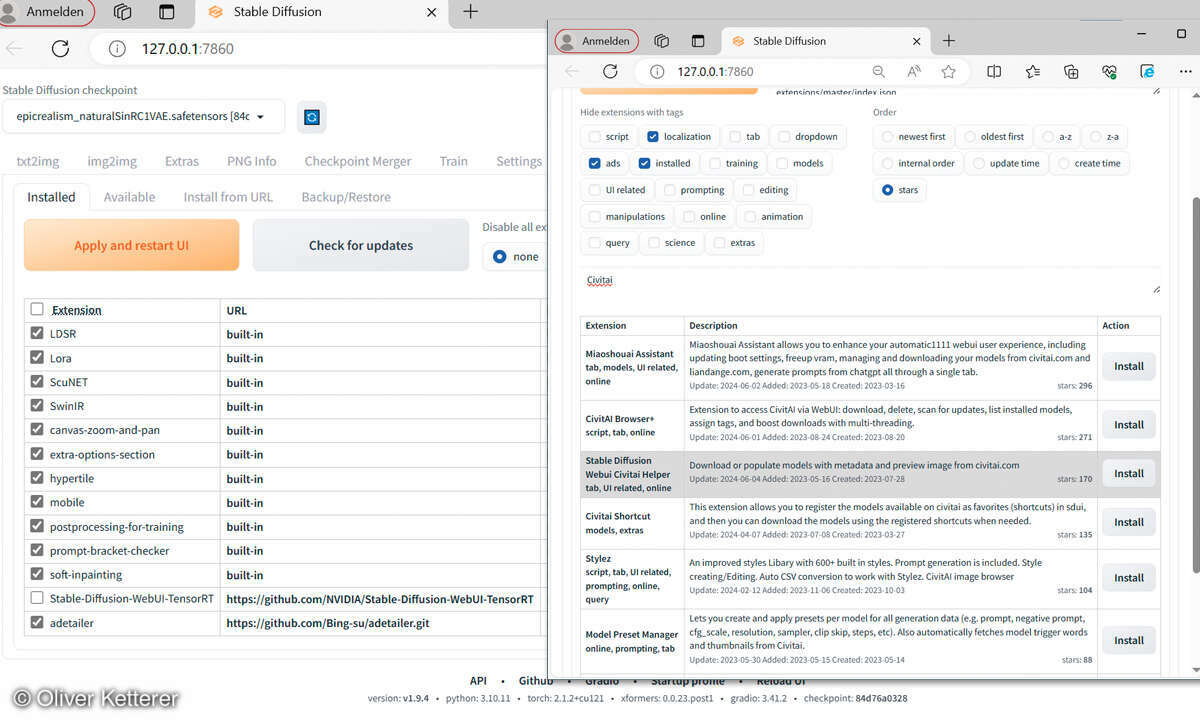Click the API footer link
This screenshot has height=720, width=1200.
click(478, 681)
